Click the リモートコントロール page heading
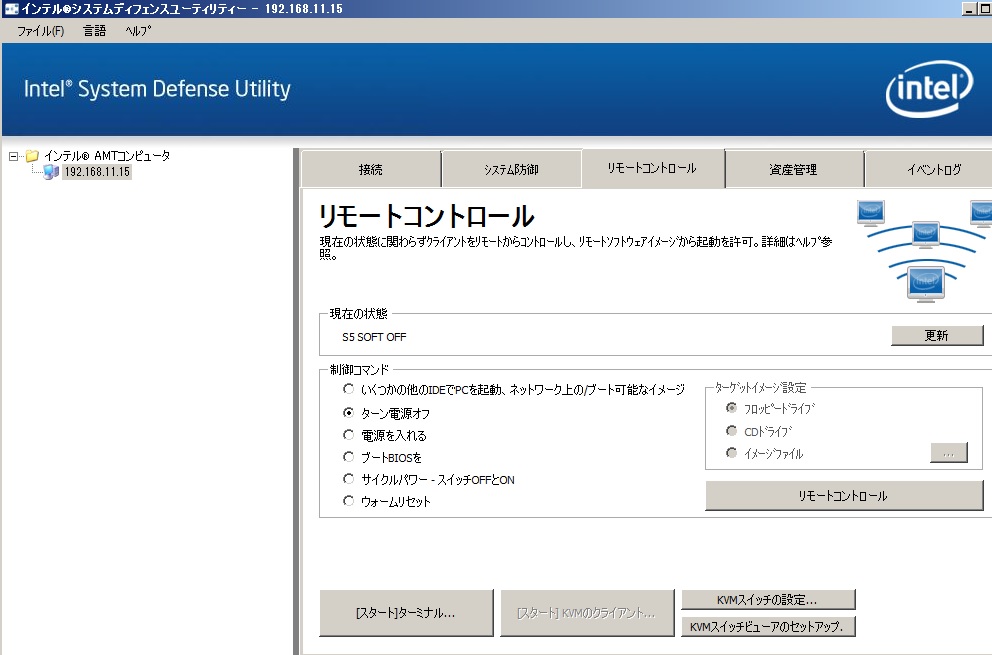Screen dimensions: 992x655 pyautogui.click(x=426, y=216)
